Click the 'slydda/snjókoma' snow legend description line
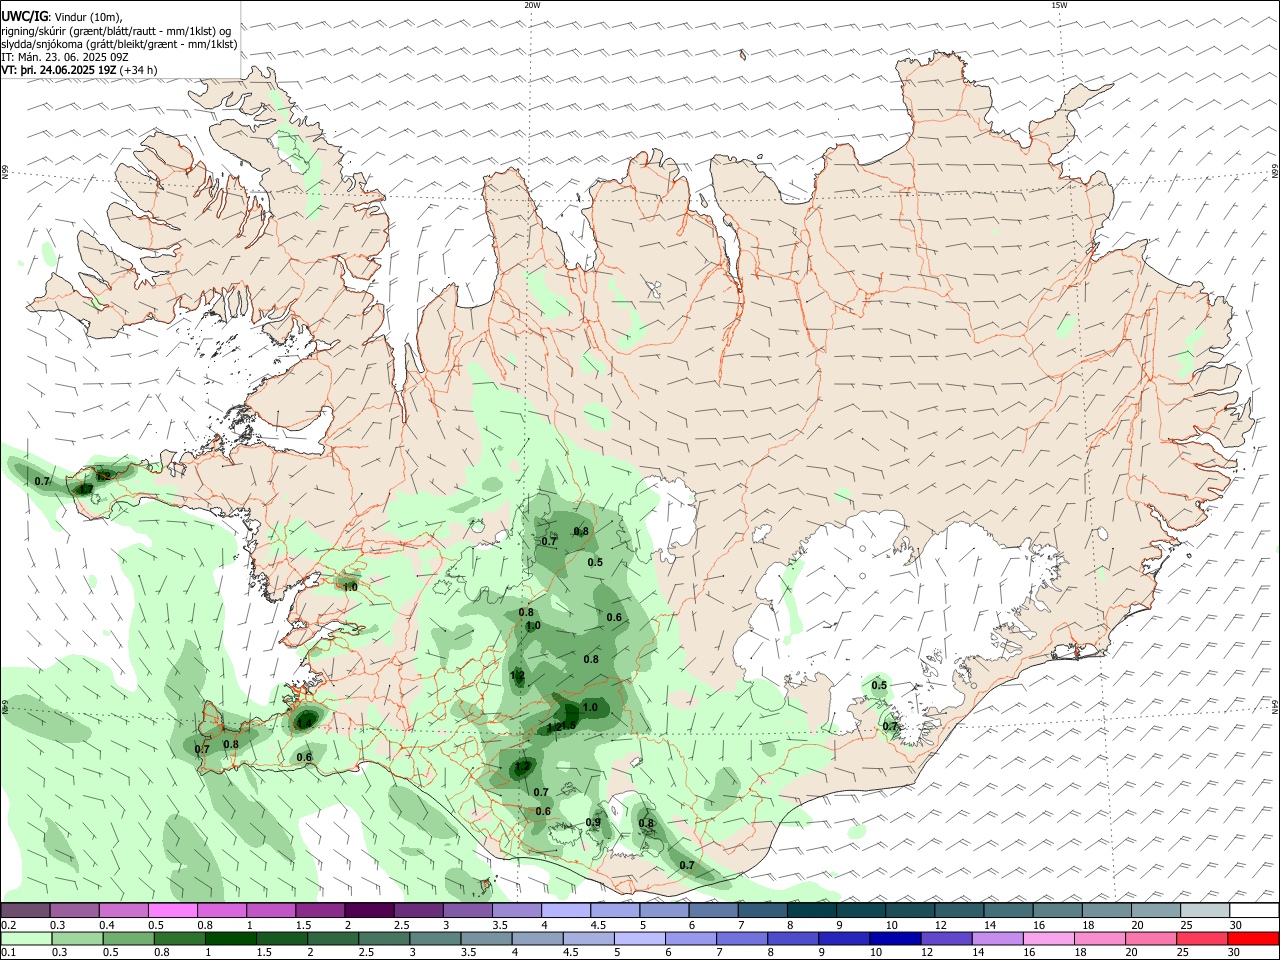This screenshot has height=960, width=1280. 119,44
